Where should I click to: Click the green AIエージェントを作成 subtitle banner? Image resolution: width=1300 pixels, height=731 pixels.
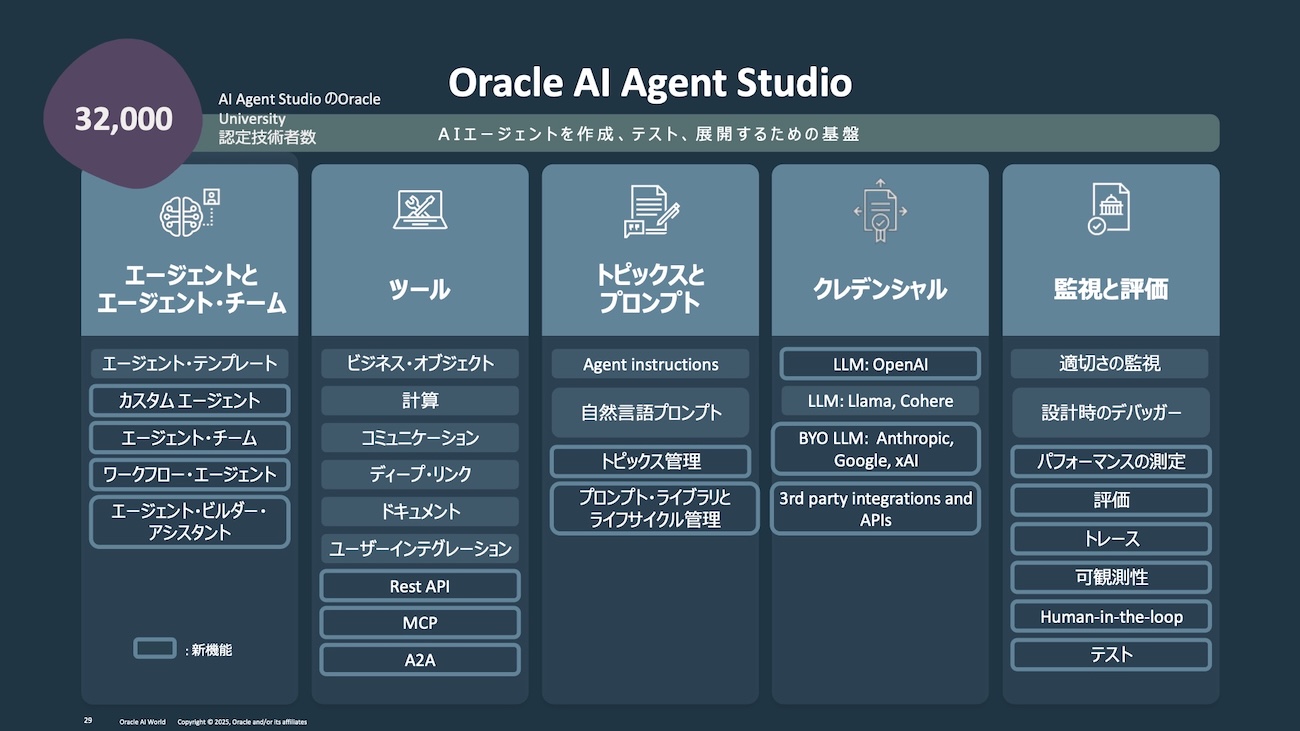tap(650, 134)
